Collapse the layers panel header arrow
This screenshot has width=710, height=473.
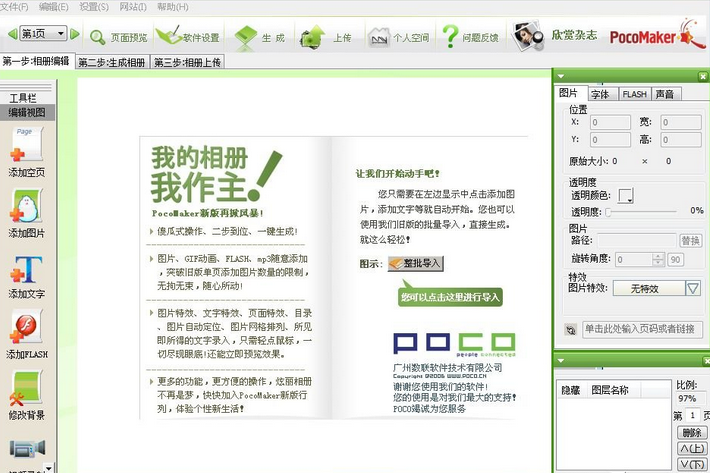[561, 361]
